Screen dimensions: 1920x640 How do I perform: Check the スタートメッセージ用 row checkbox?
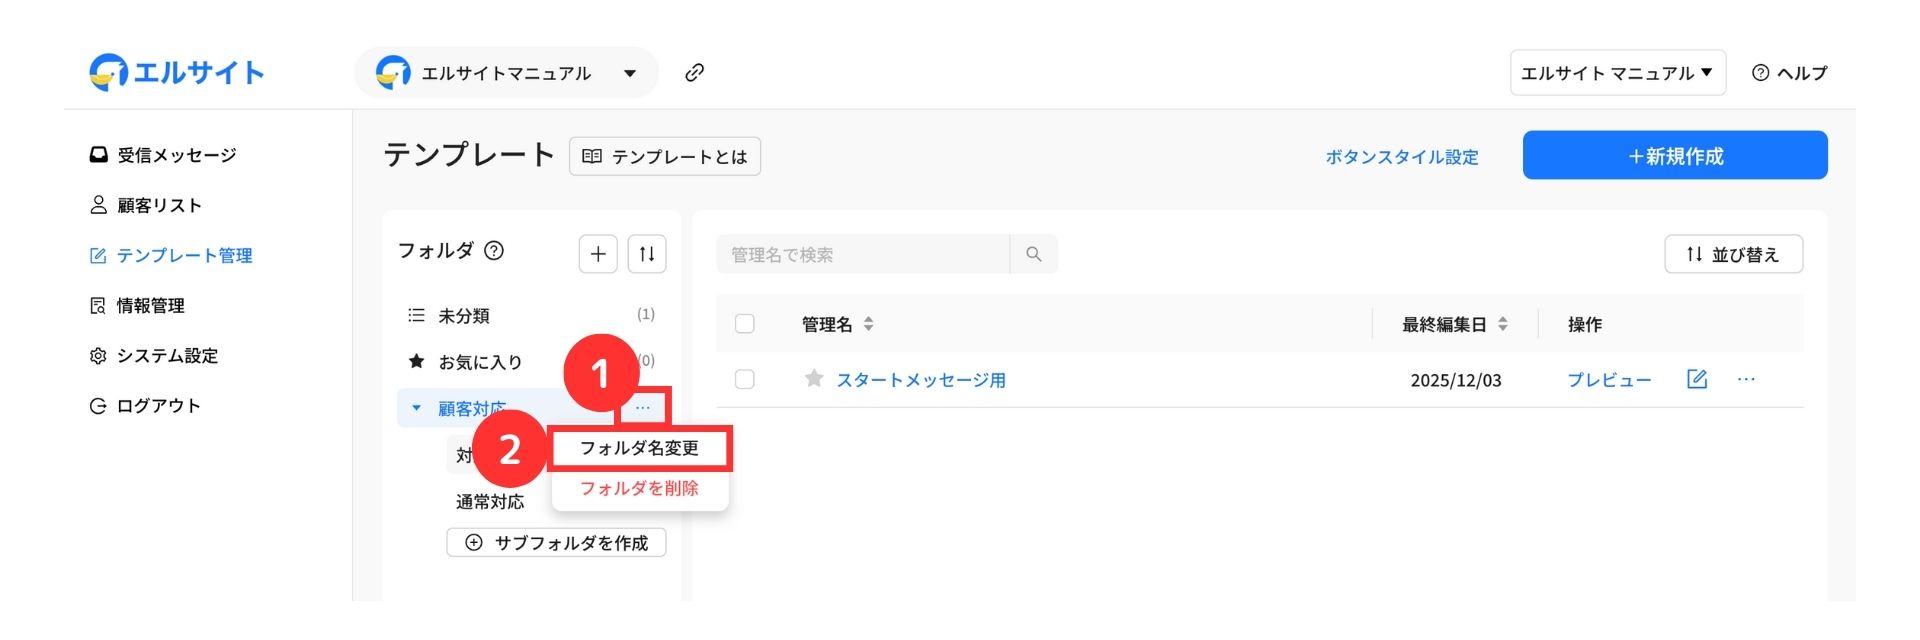point(745,380)
